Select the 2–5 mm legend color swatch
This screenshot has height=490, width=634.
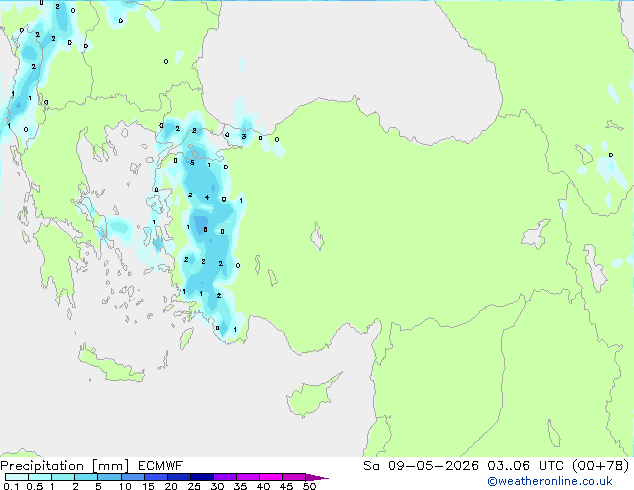(86, 477)
